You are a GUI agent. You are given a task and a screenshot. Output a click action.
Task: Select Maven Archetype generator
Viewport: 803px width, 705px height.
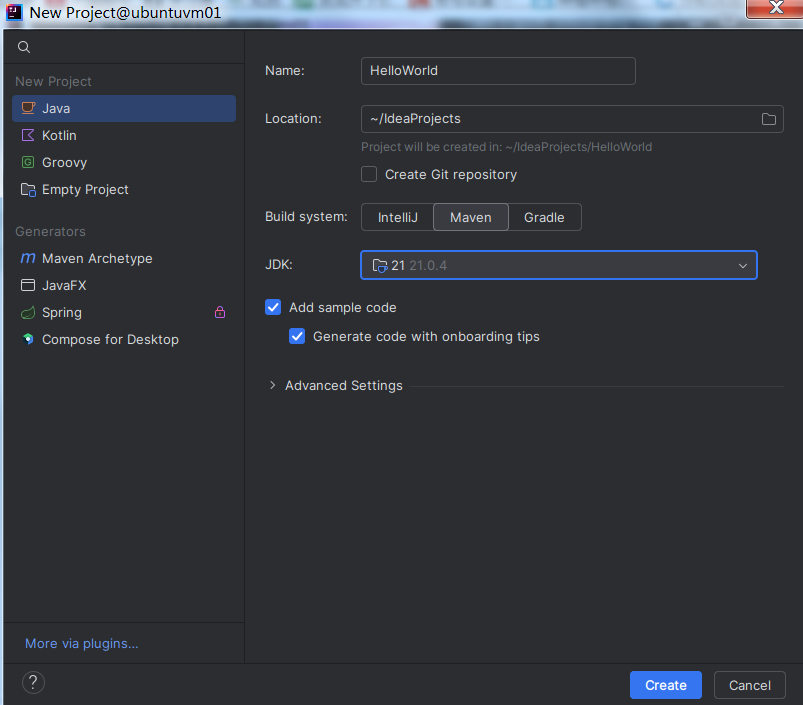pyautogui.click(x=124, y=258)
